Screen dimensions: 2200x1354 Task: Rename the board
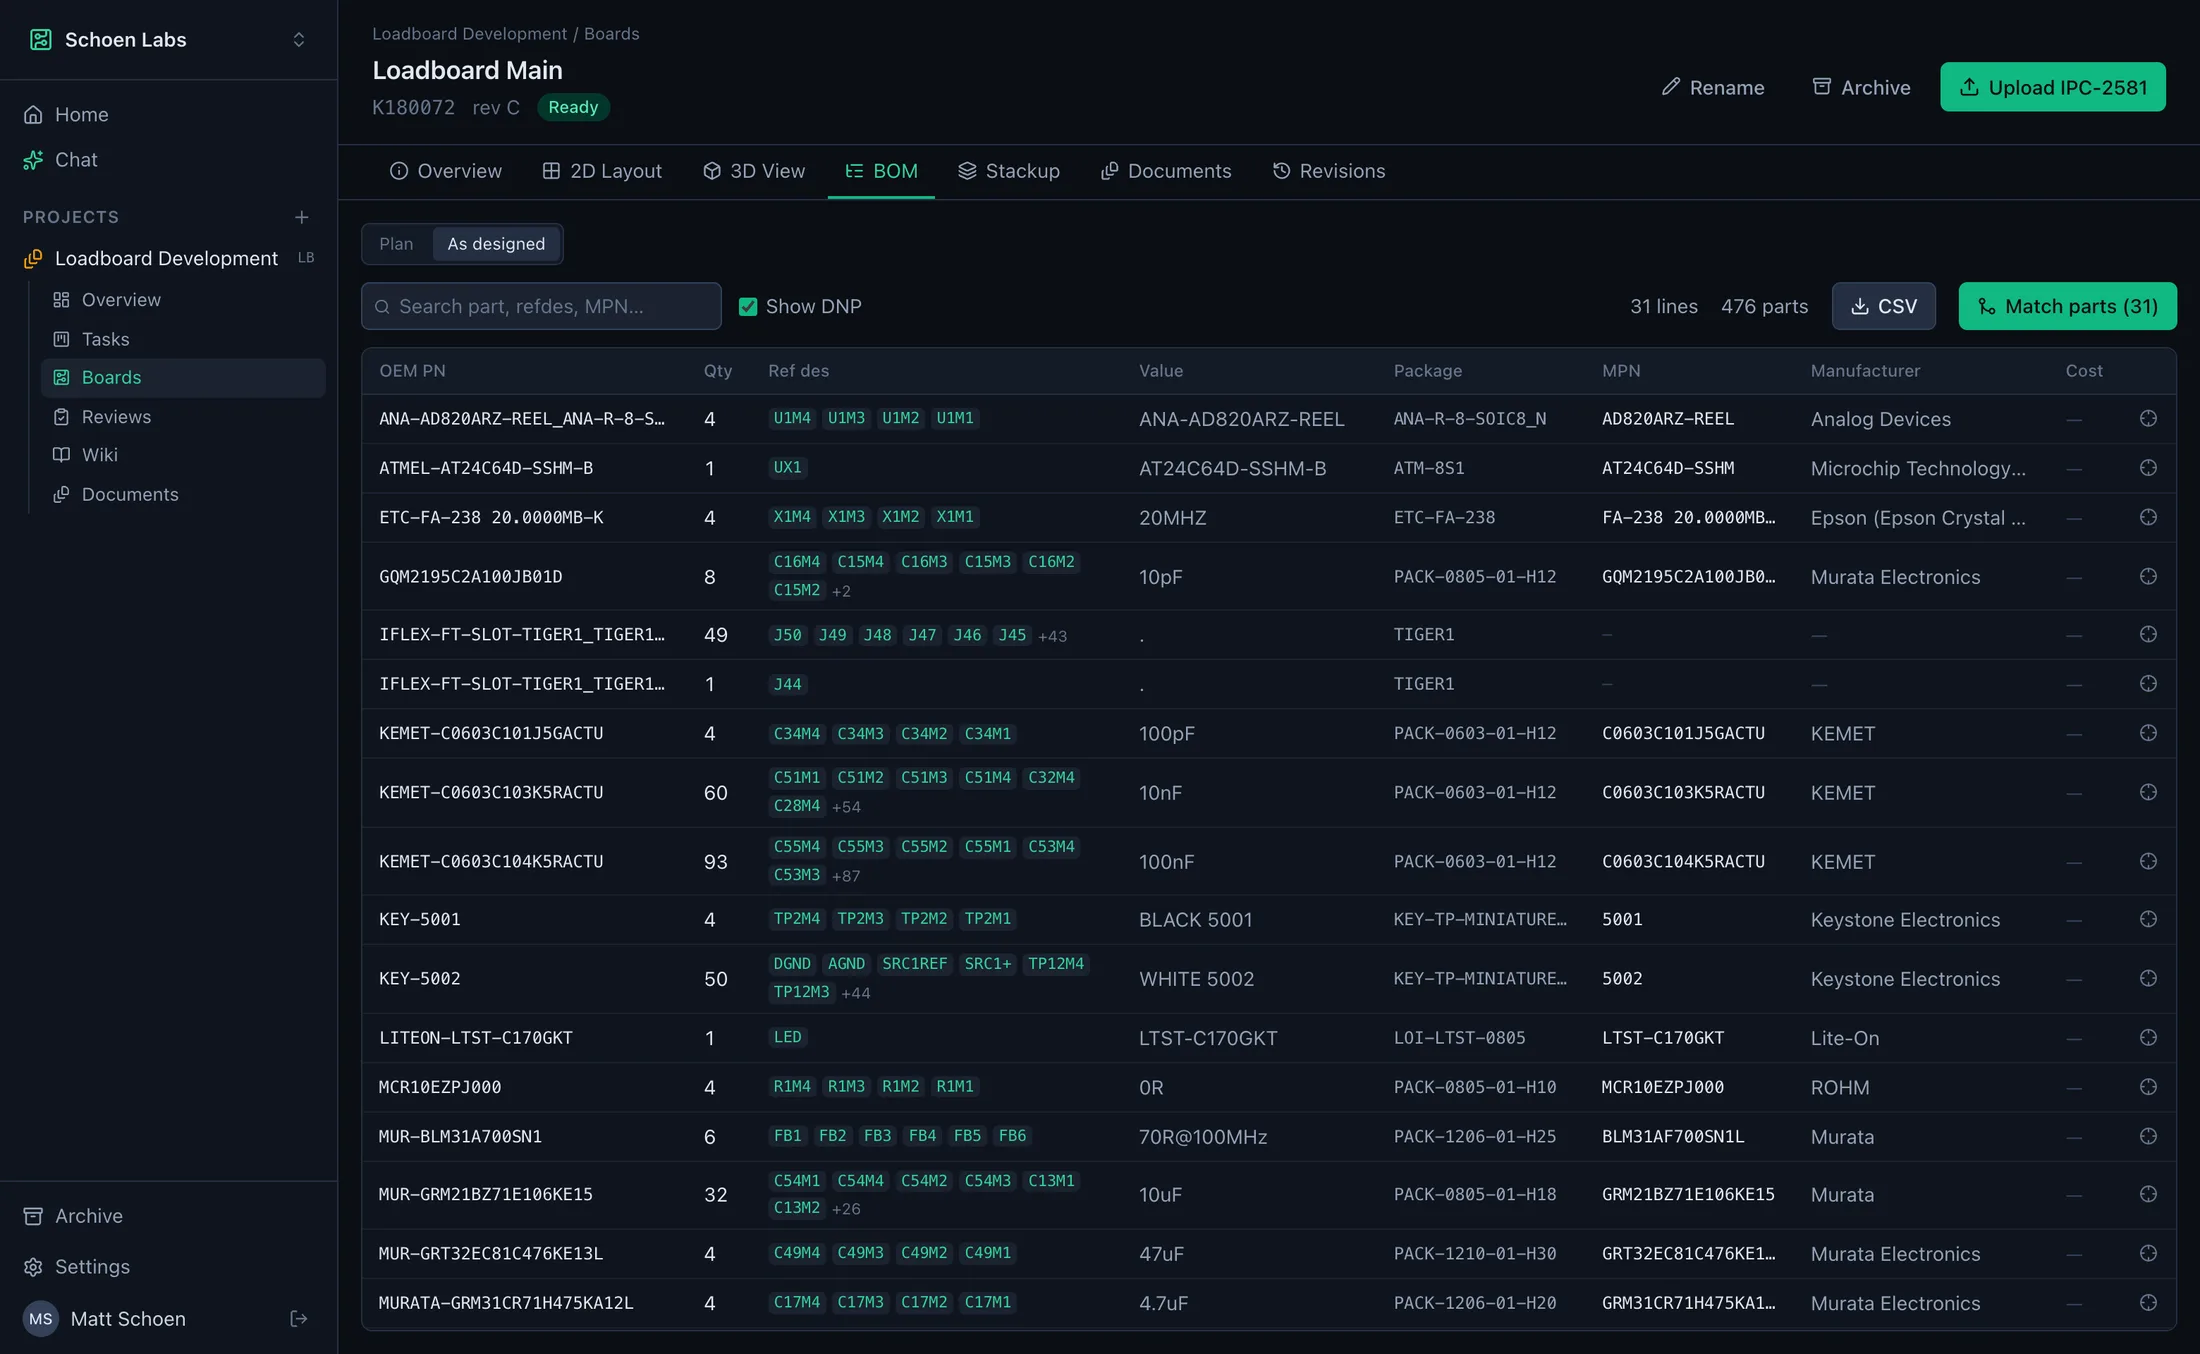point(1712,87)
